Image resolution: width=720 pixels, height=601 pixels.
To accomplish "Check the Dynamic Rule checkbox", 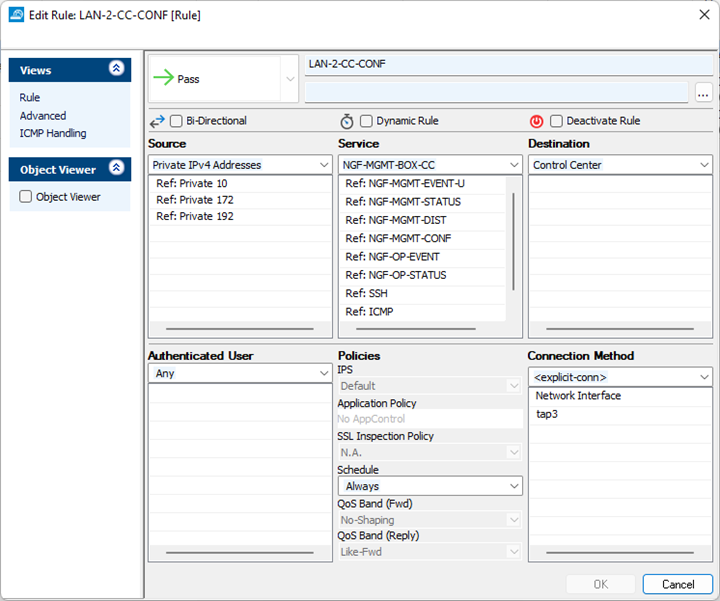I will tap(366, 121).
